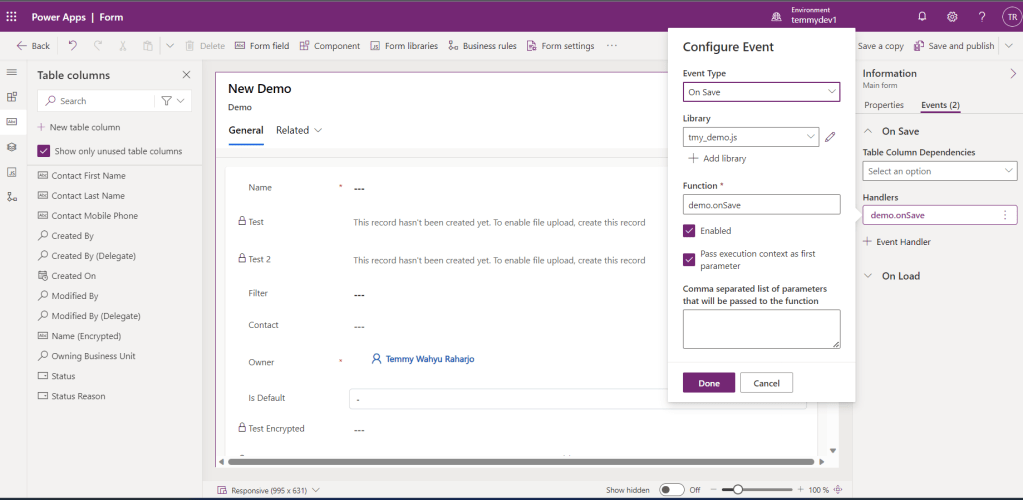This screenshot has height=500, width=1023.
Task: Close the Table columns pane
Action: [x=187, y=75]
